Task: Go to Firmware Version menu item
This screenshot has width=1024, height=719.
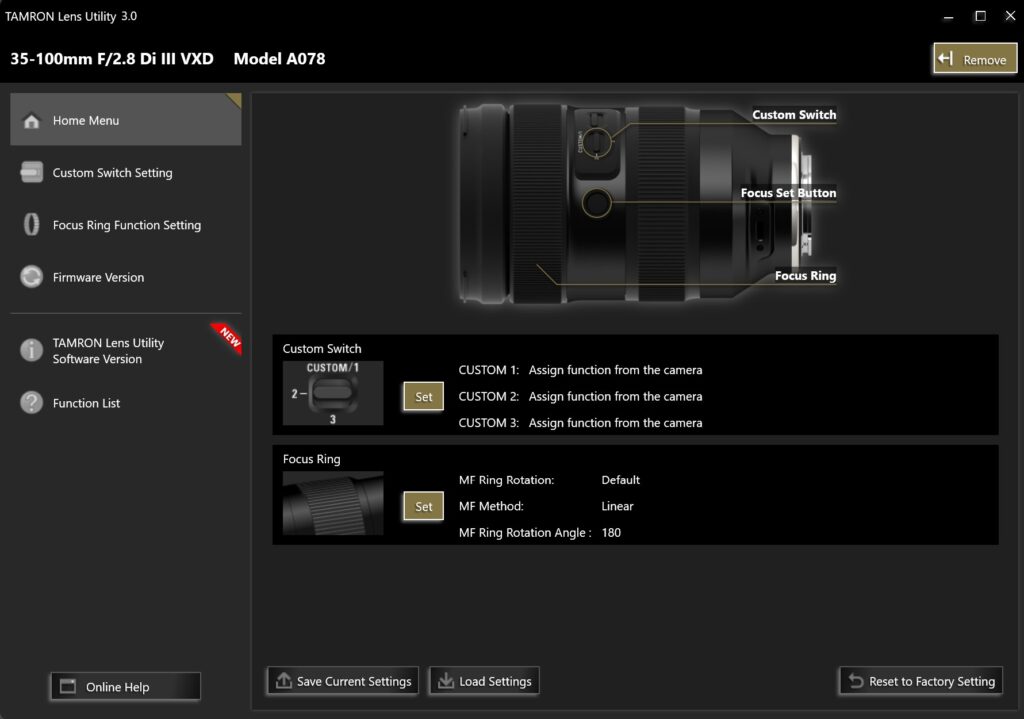Action: point(98,277)
